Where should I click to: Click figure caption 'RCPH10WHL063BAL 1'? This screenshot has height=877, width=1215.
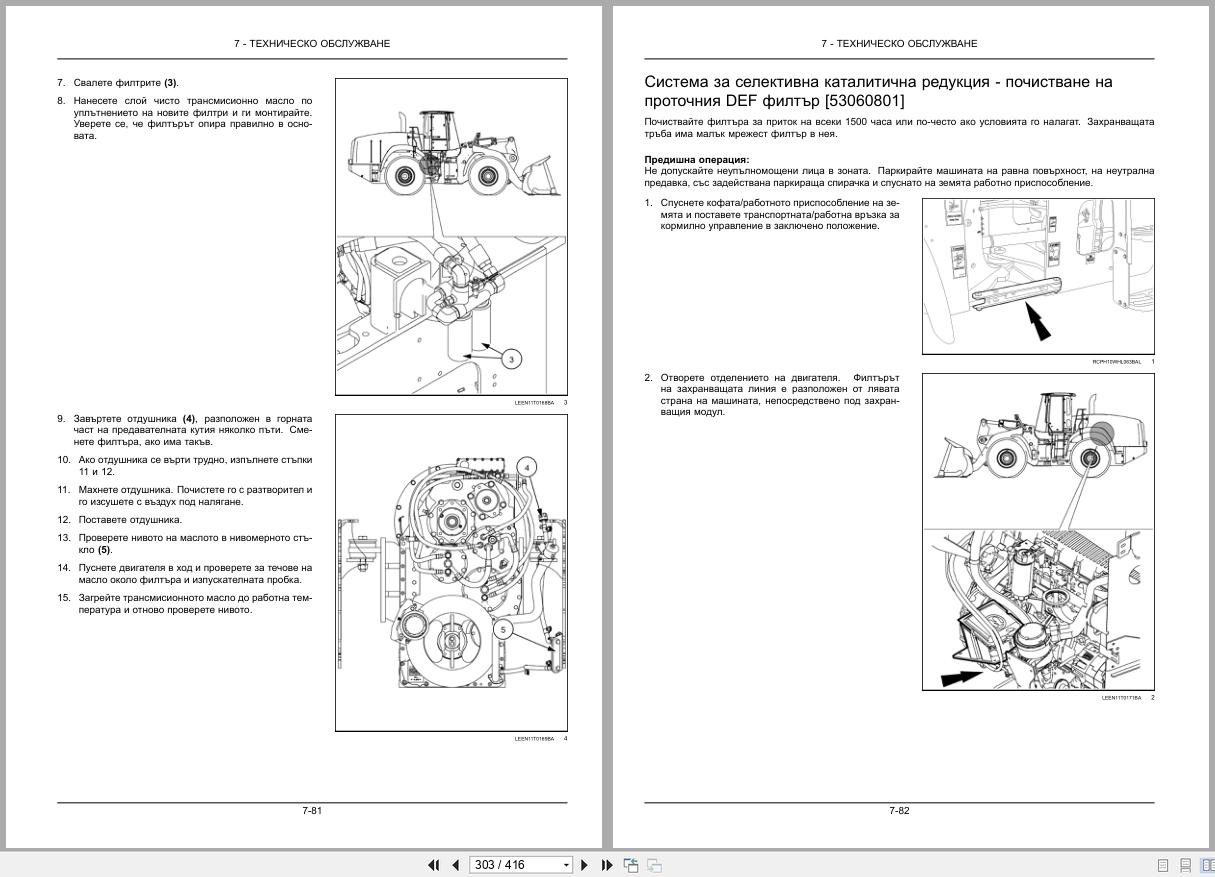(1124, 362)
